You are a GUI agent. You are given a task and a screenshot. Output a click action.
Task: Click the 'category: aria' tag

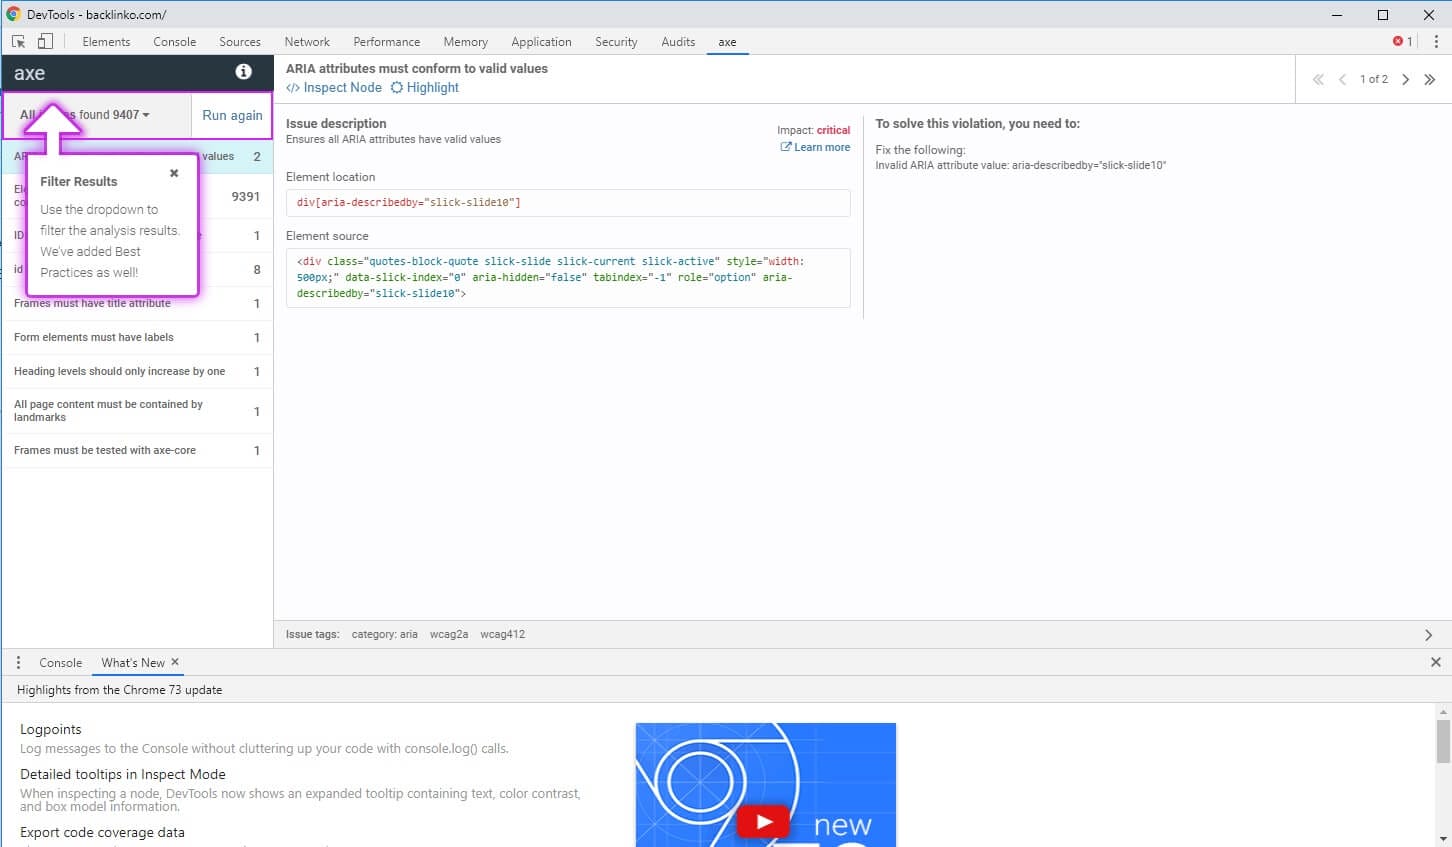pos(384,635)
